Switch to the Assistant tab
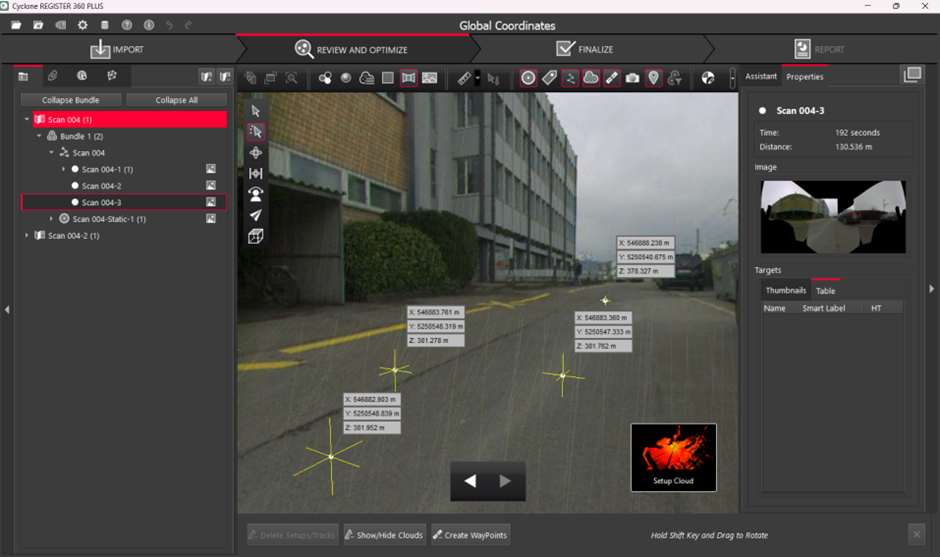Screen dimensions: 940x557 pos(761,77)
